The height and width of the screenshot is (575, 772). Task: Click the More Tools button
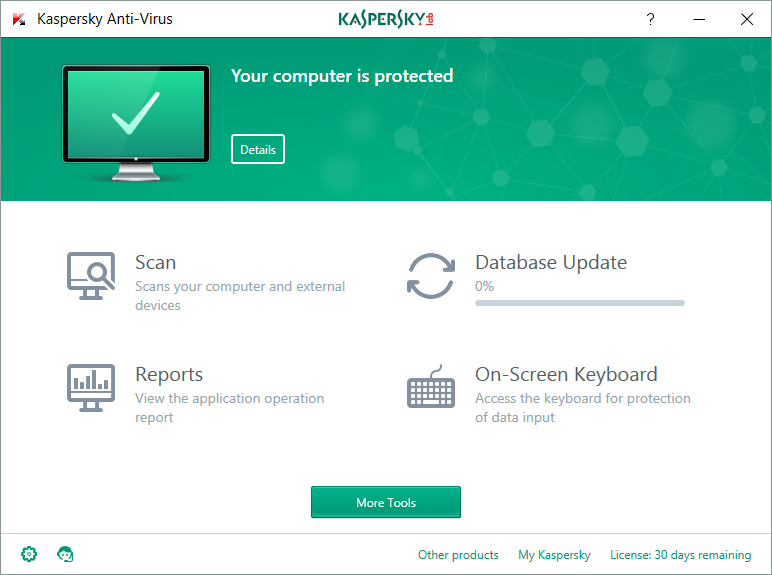tap(386, 502)
